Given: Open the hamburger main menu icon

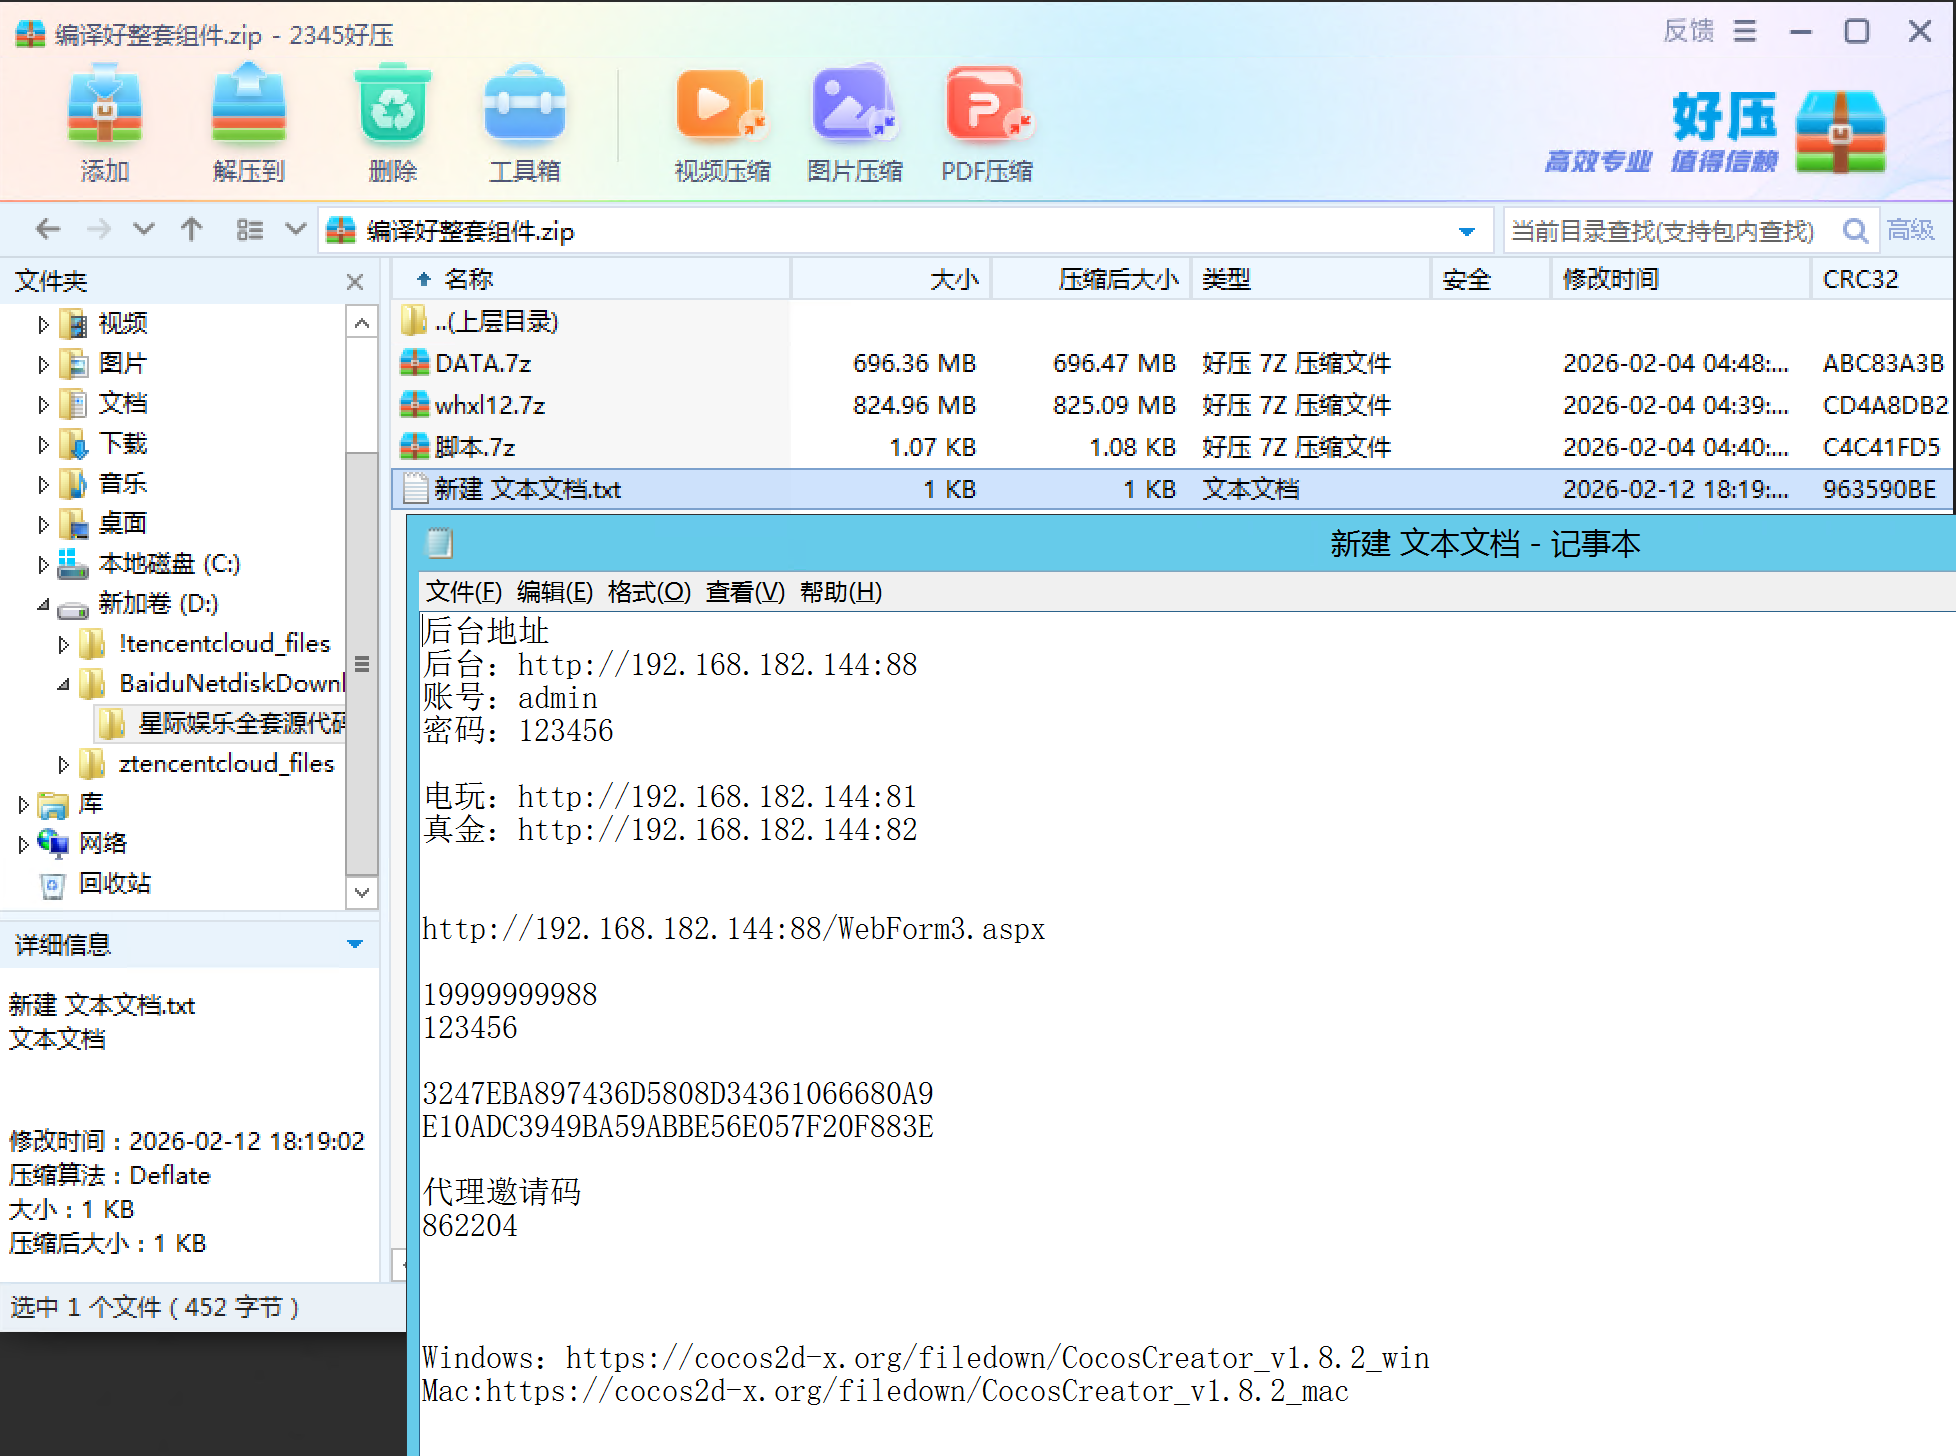Looking at the screenshot, I should coord(1745,31).
